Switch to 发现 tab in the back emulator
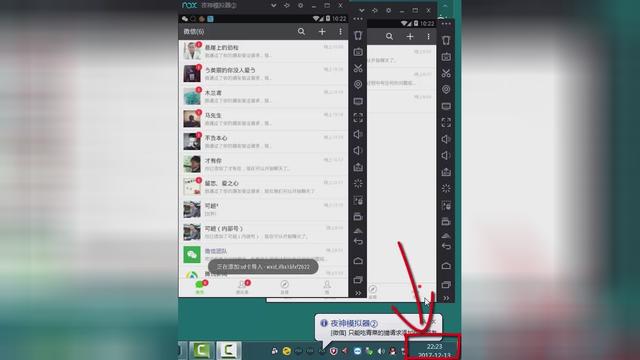This screenshot has width=640, height=360. pyautogui.click(x=373, y=292)
